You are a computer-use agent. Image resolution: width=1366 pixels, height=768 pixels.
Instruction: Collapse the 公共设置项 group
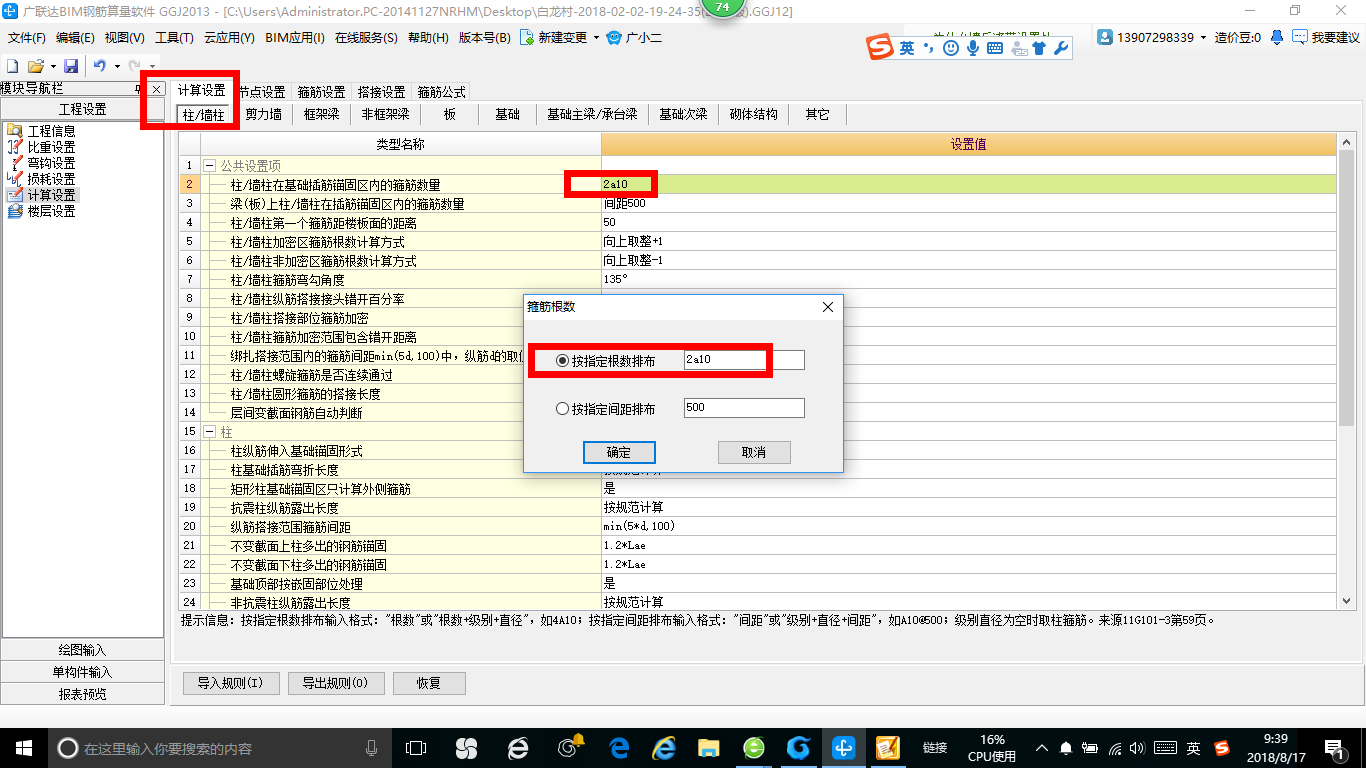click(x=210, y=166)
